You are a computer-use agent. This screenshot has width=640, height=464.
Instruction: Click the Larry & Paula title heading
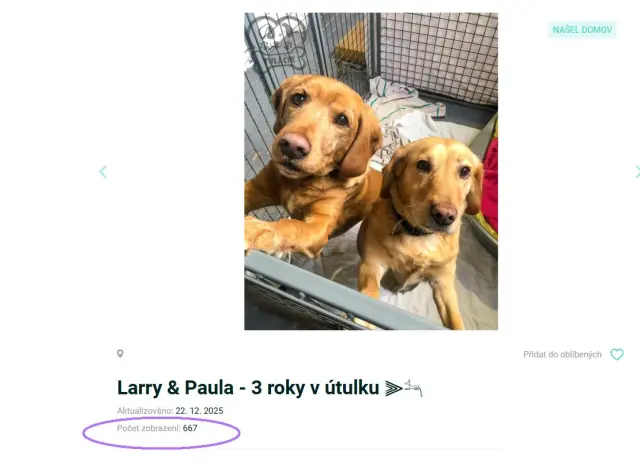pyautogui.click(x=248, y=388)
